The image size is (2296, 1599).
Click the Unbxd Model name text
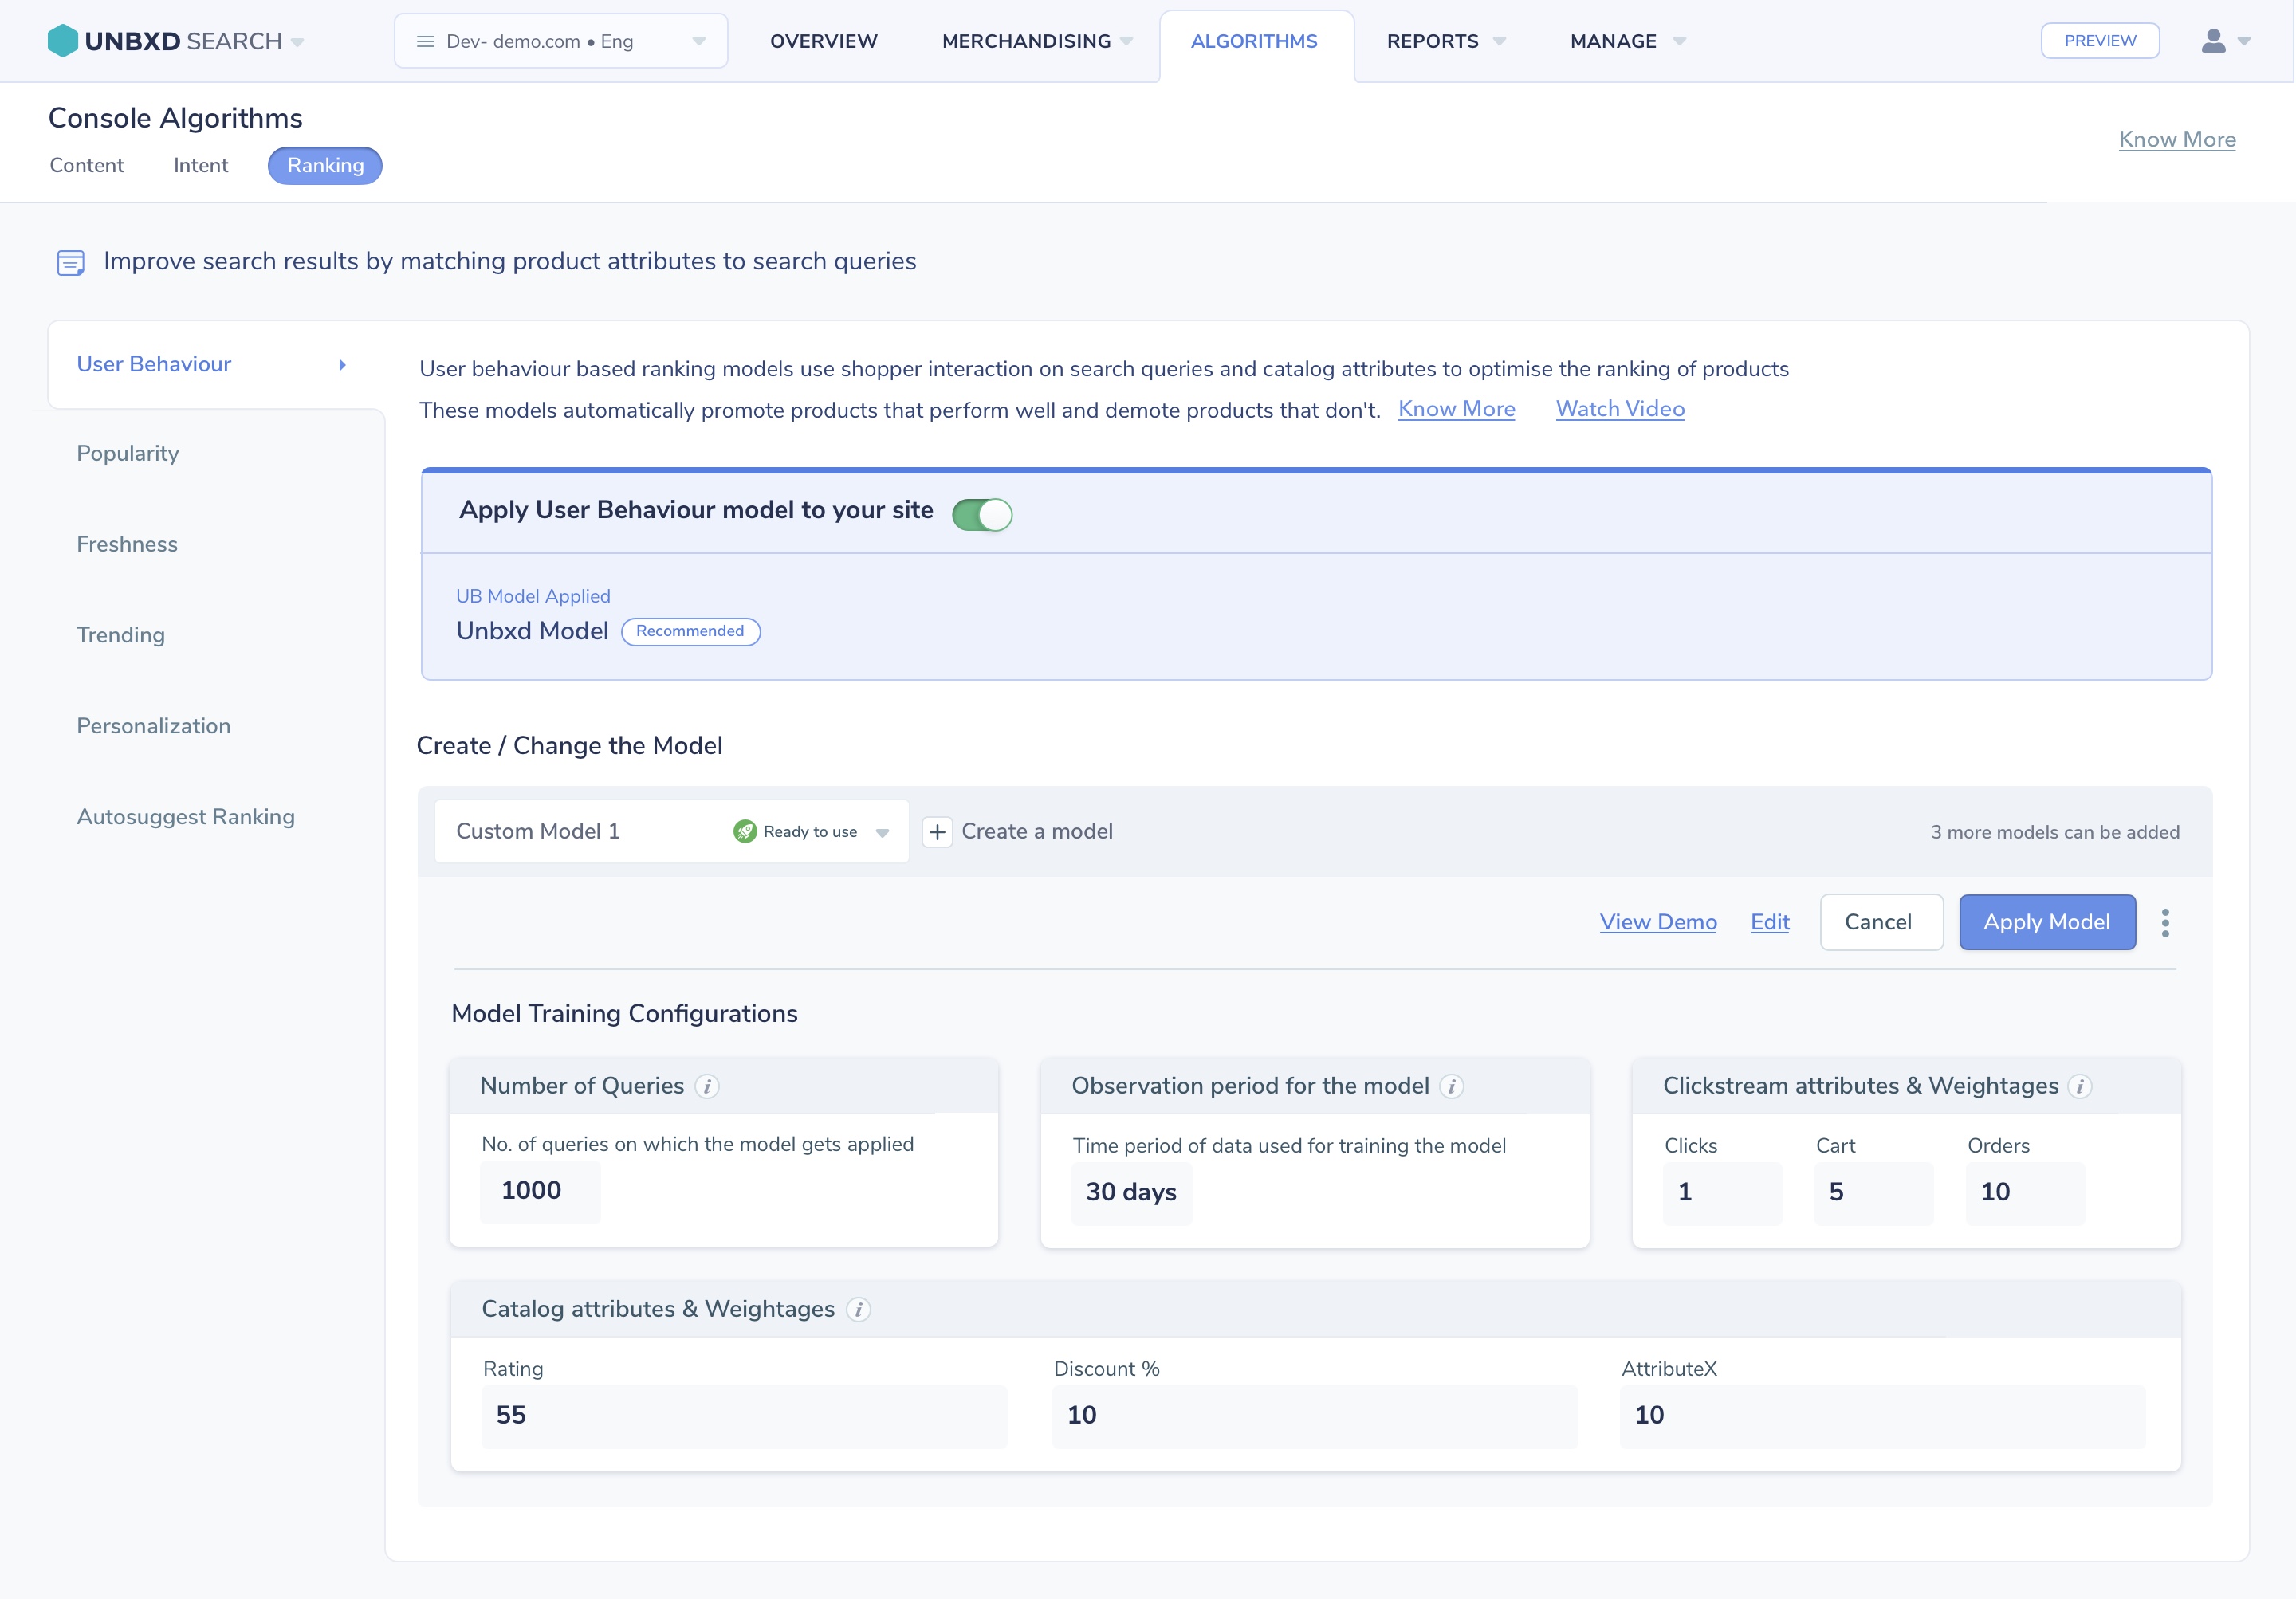click(532, 631)
